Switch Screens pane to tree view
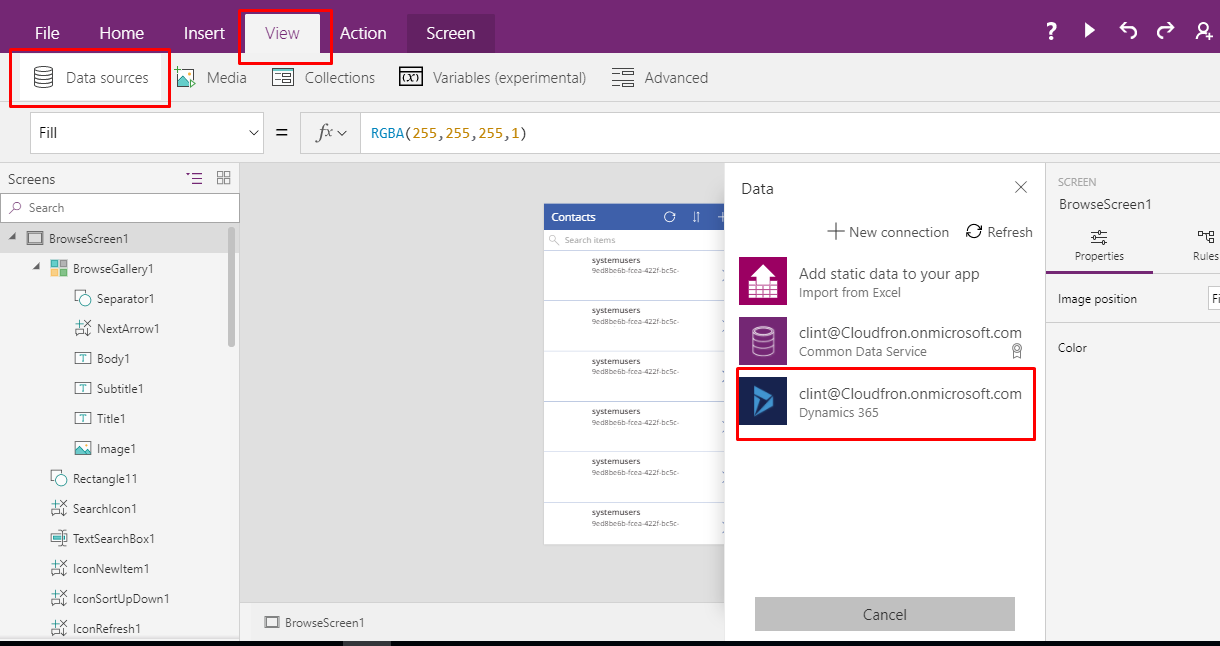 tap(194, 178)
